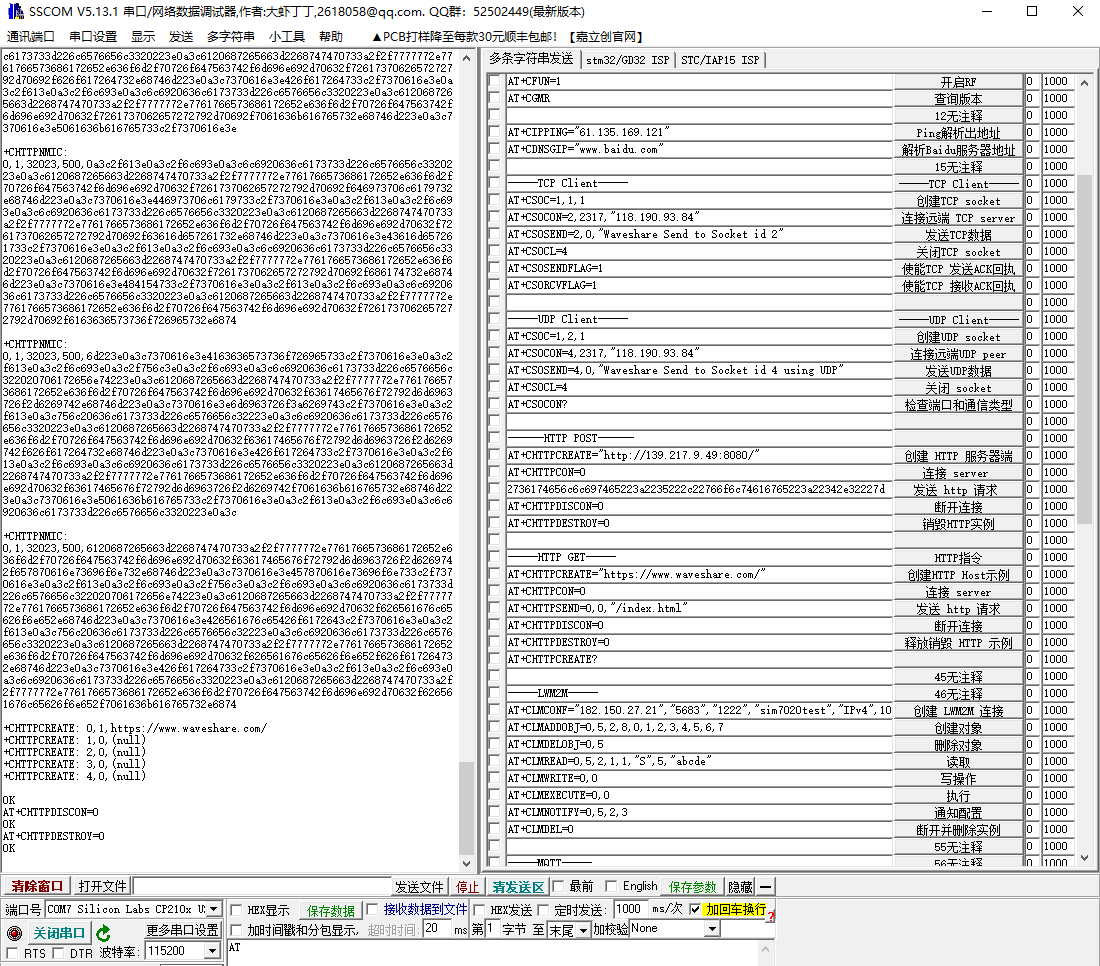Click the command list vertical scrollbar thumb
Screen dimensions: 1100x966
[x=1085, y=349]
